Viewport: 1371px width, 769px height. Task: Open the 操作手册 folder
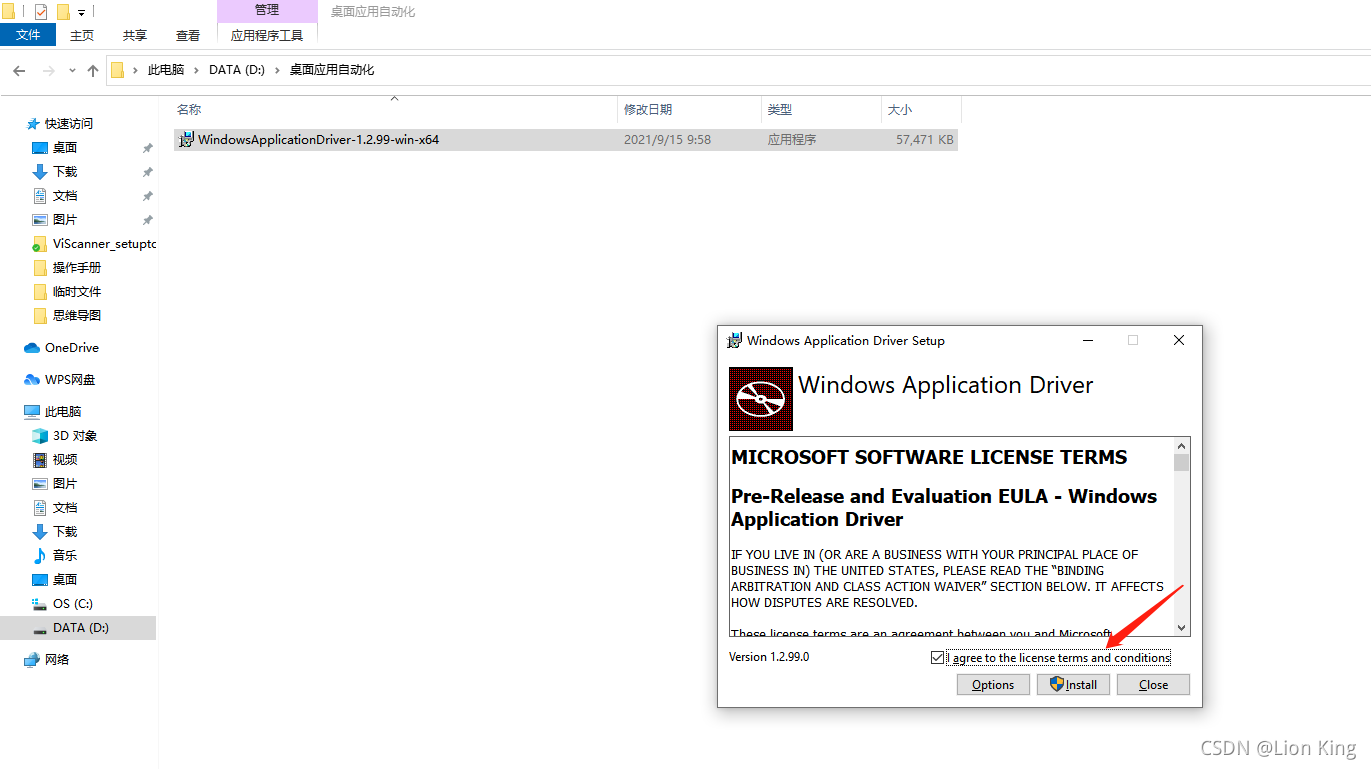[77, 268]
